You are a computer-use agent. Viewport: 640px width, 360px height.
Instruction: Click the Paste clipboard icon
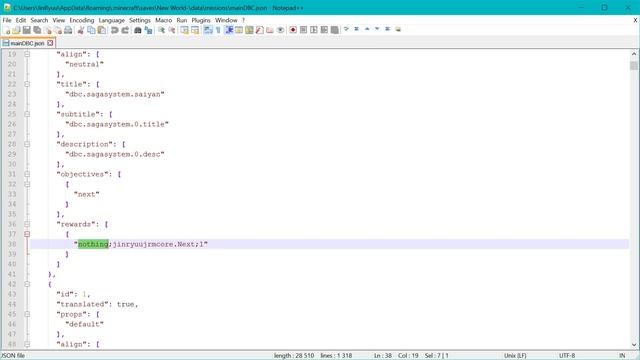[x=102, y=30]
